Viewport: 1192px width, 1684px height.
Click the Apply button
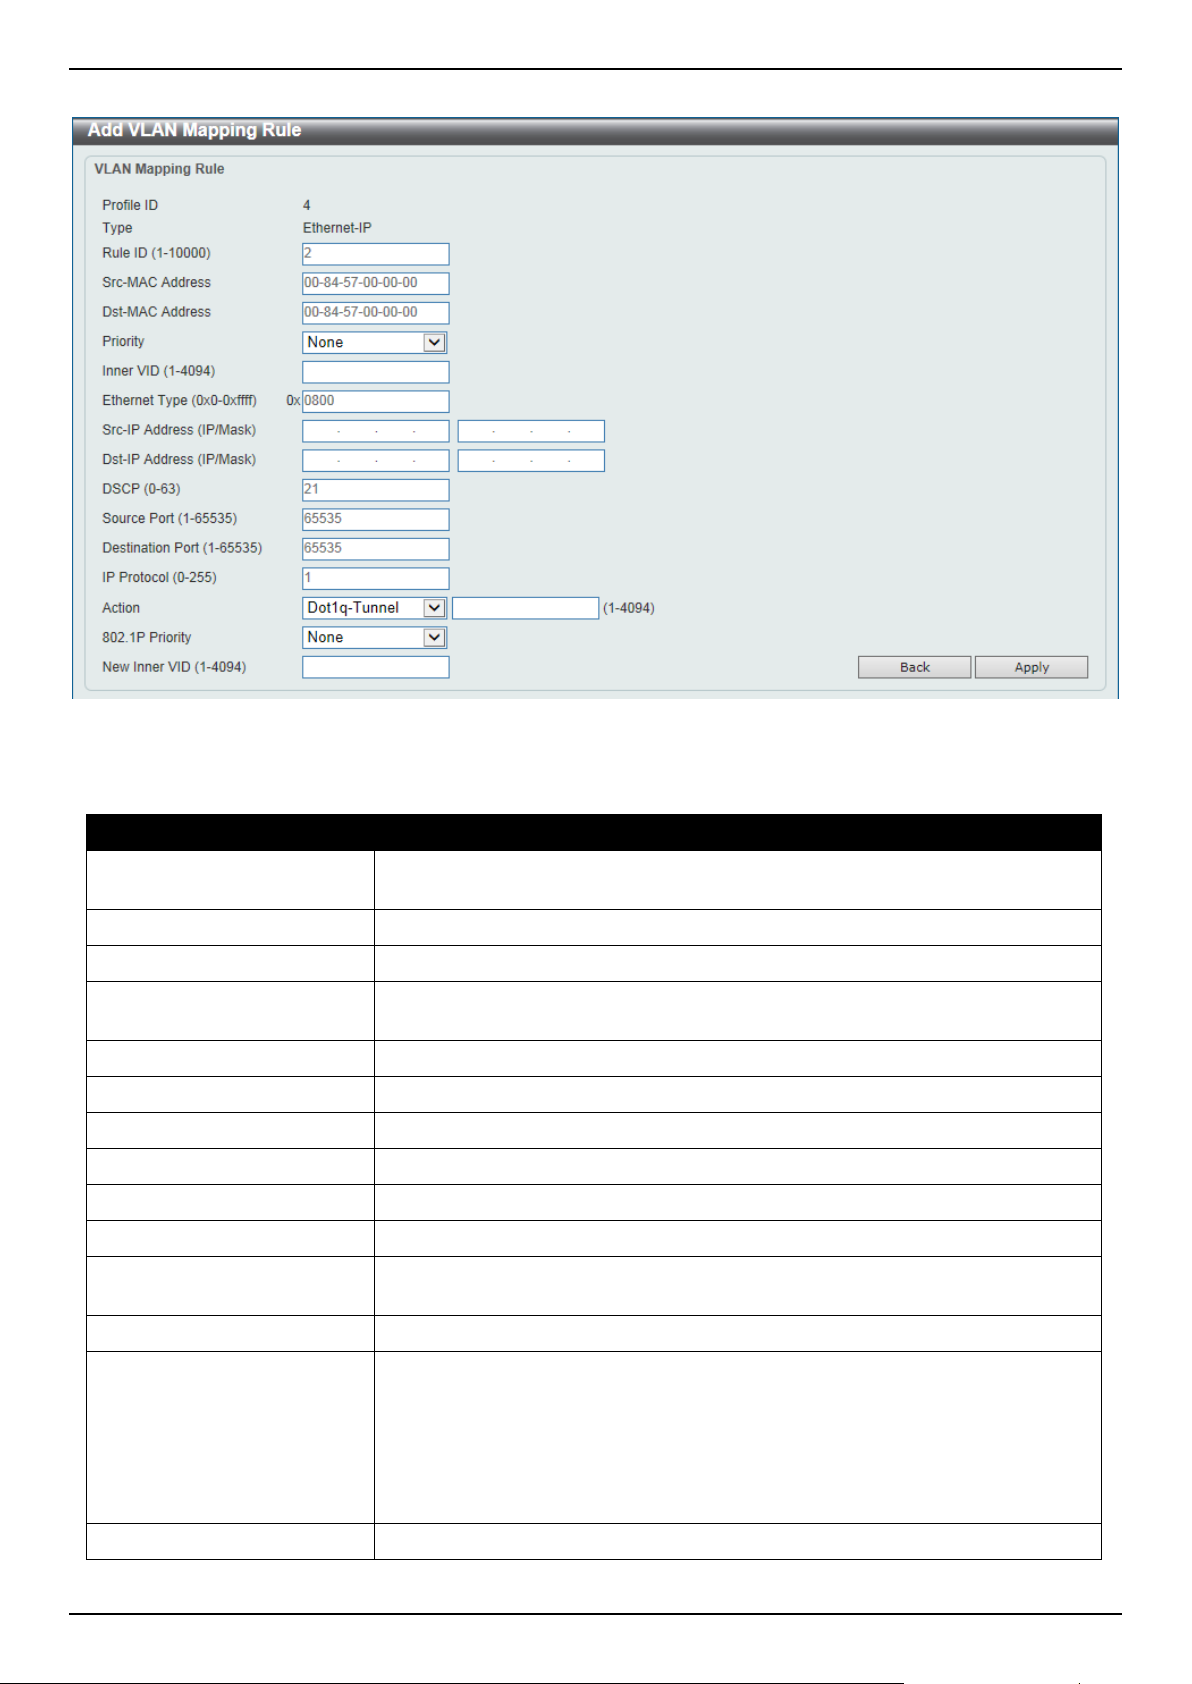click(x=1031, y=667)
